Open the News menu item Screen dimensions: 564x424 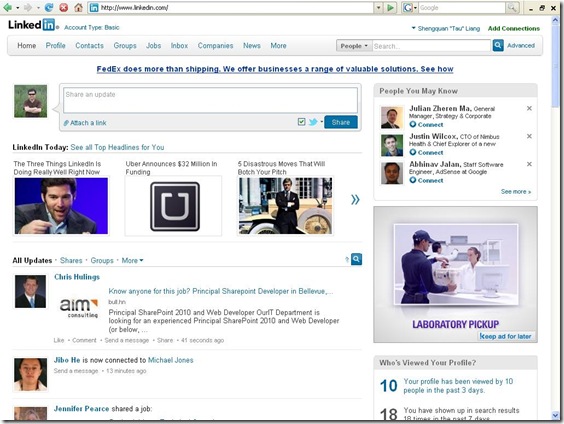point(252,46)
